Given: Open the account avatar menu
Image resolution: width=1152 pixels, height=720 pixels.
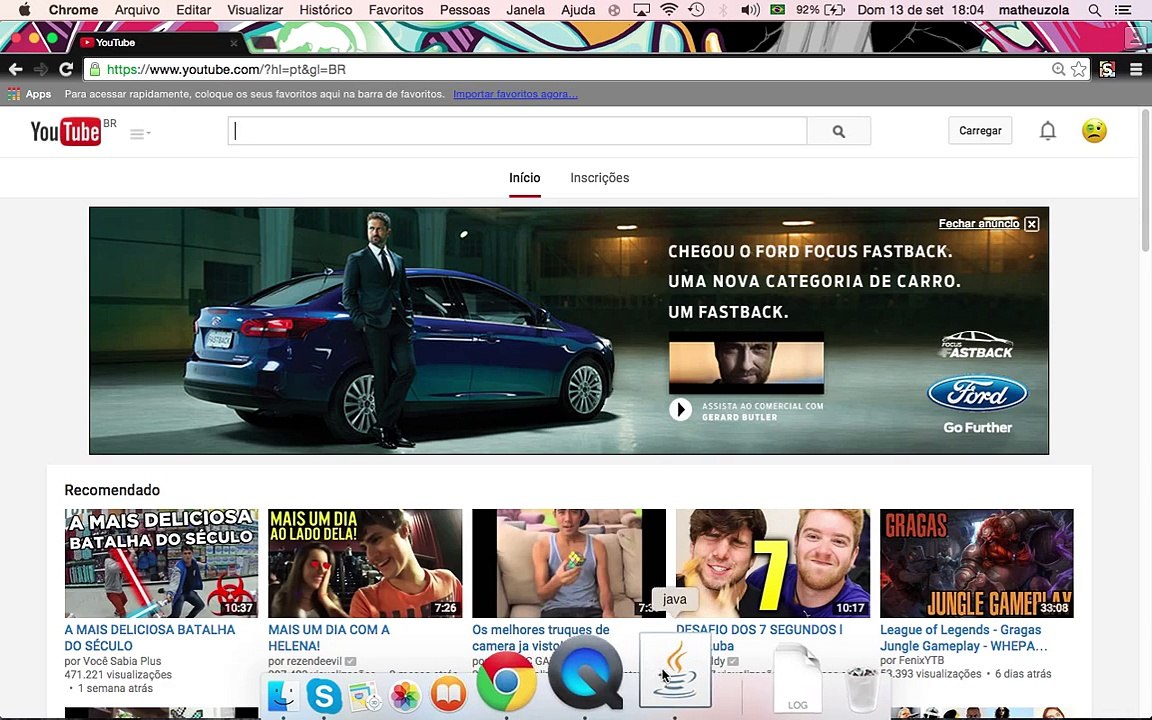Looking at the screenshot, I should [1094, 131].
